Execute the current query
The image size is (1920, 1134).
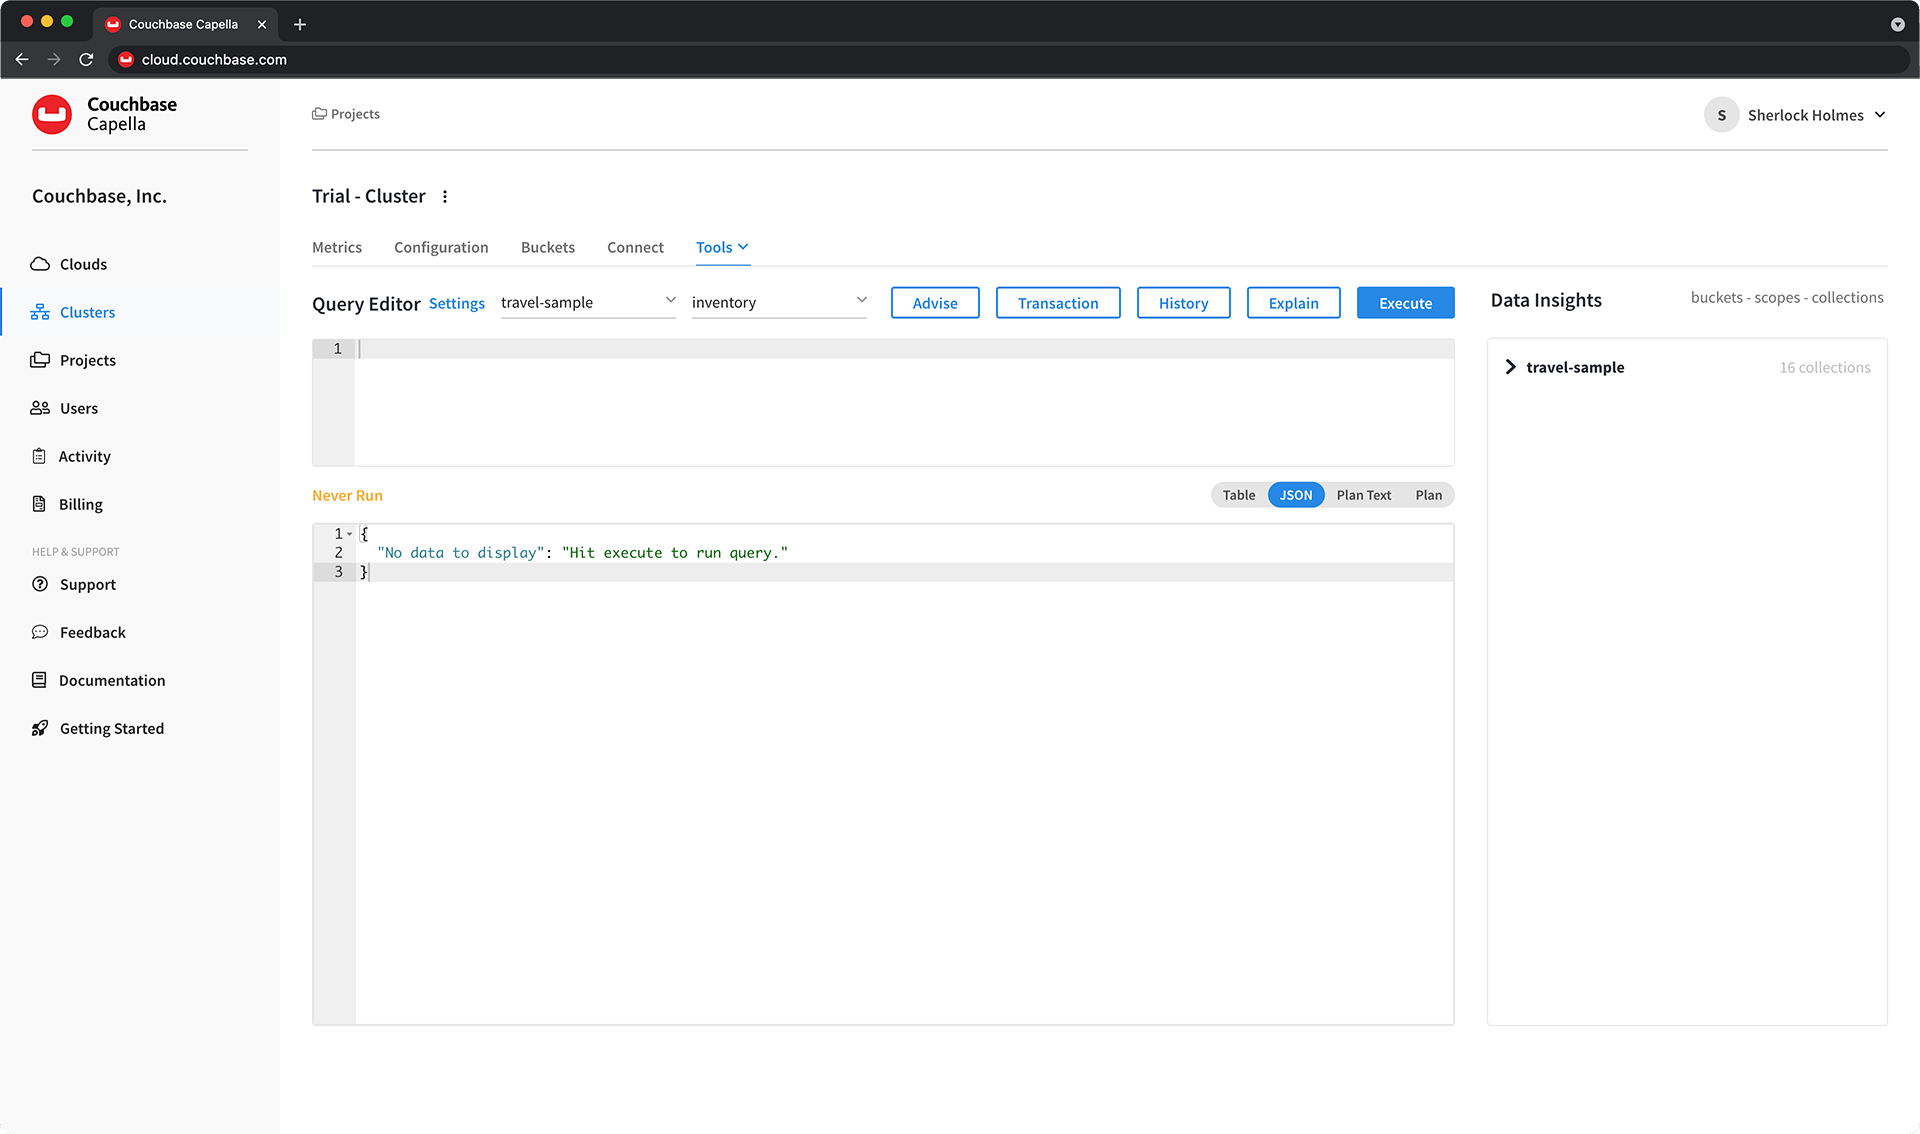1405,302
